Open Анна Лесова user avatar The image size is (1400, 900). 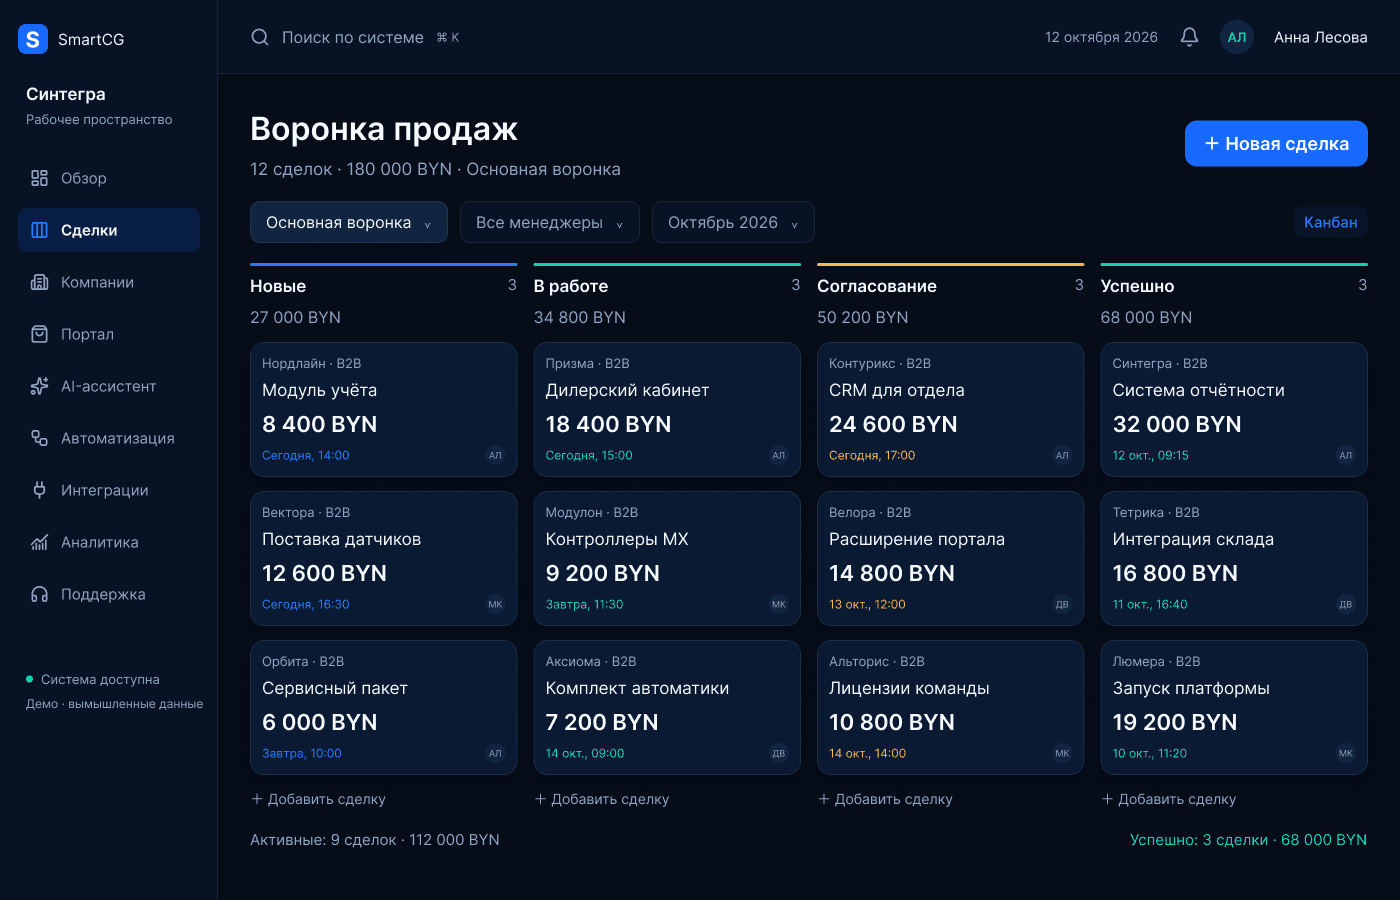pyautogui.click(x=1237, y=37)
